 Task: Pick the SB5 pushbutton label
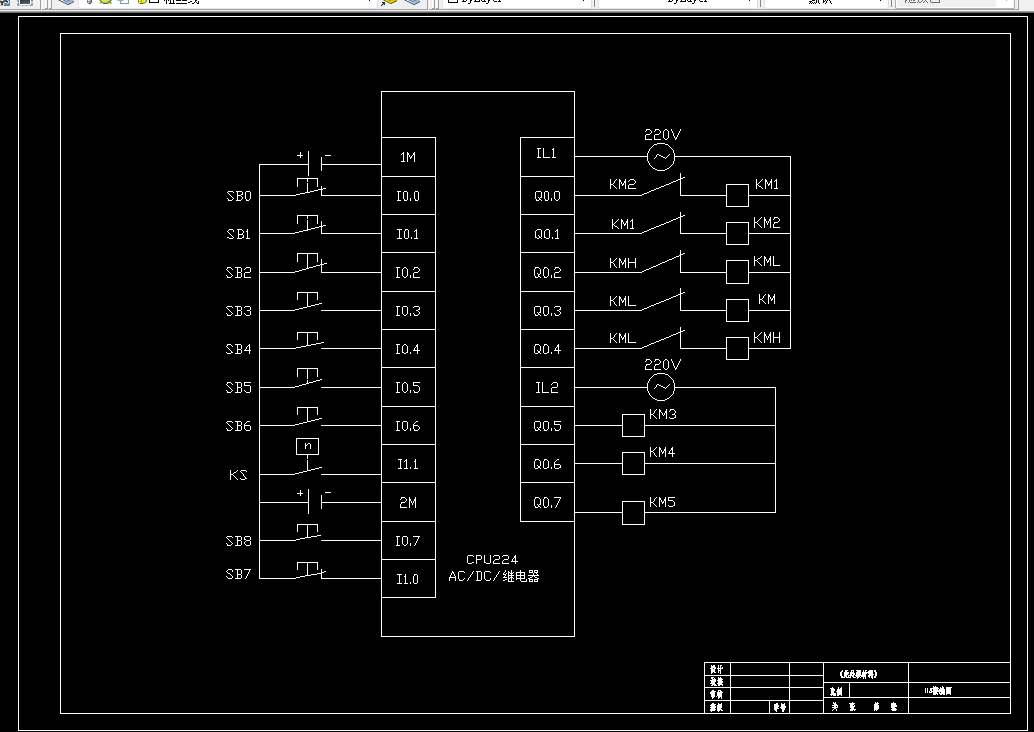[239, 387]
